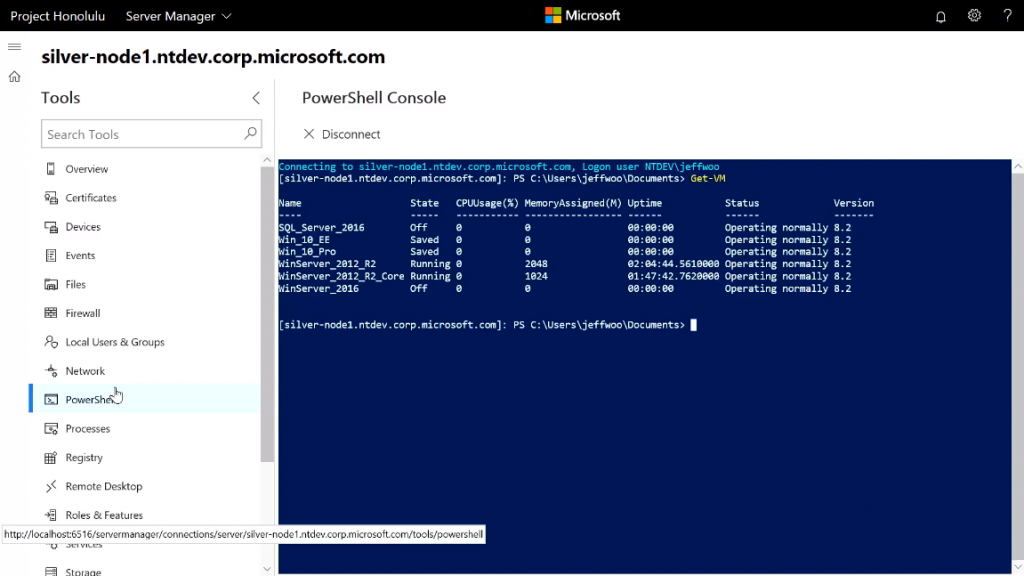Image resolution: width=1024 pixels, height=576 pixels.
Task: Collapse the Tools panel with the chevron
Action: click(256, 98)
